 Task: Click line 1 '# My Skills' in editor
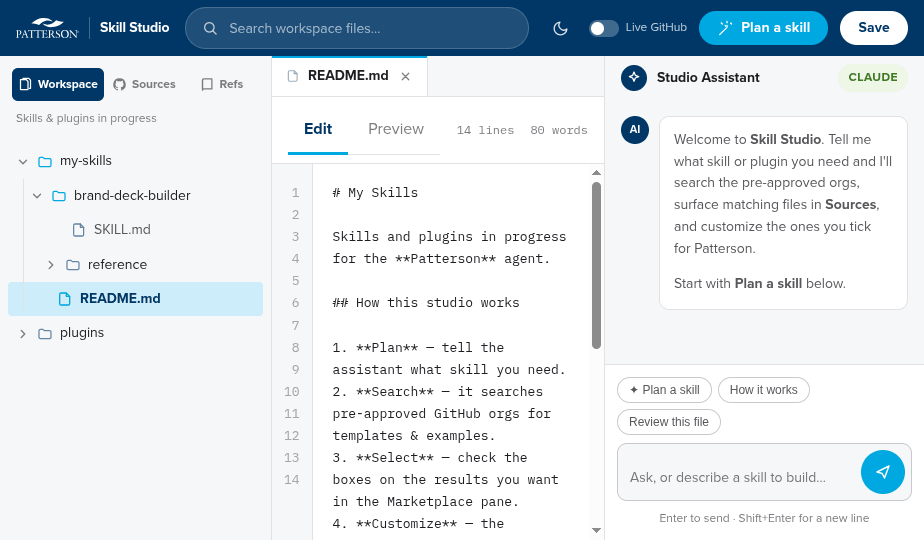tap(375, 193)
